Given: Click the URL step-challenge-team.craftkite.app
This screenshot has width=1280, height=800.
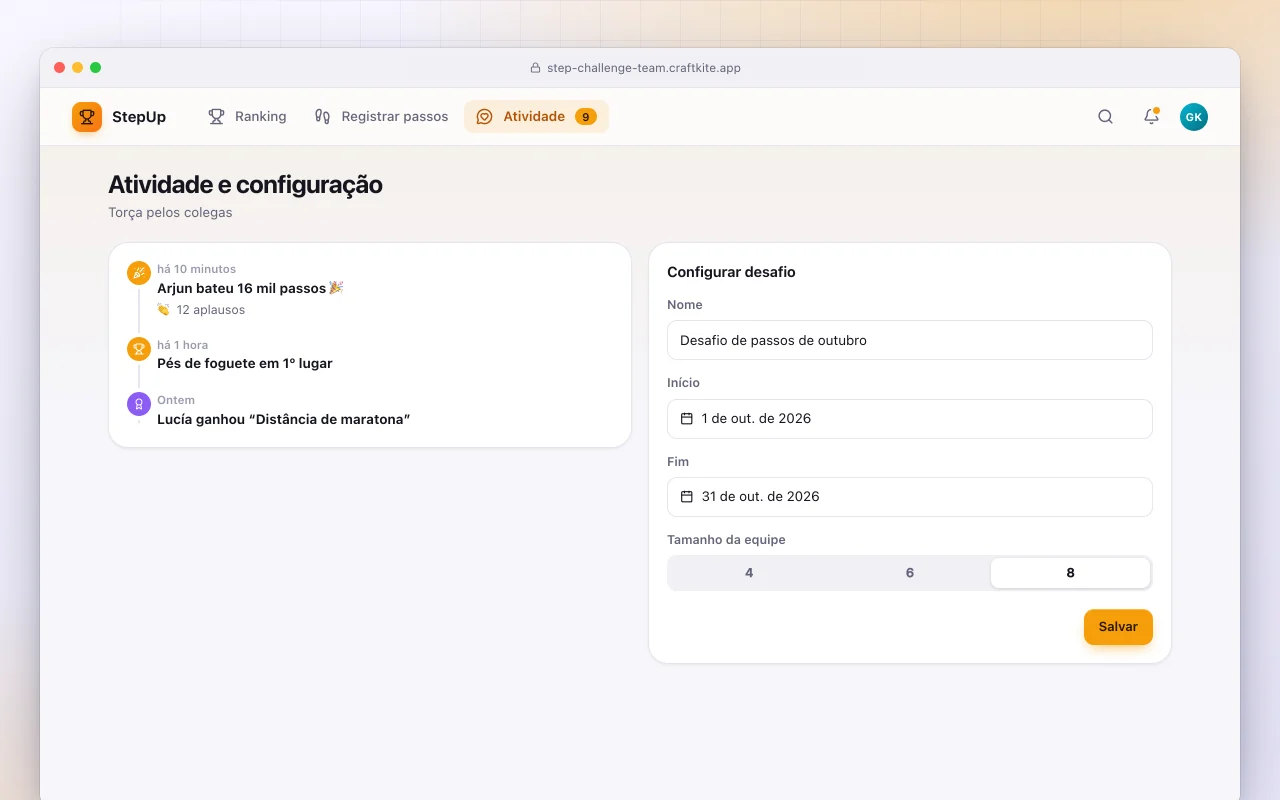Looking at the screenshot, I should point(644,68).
